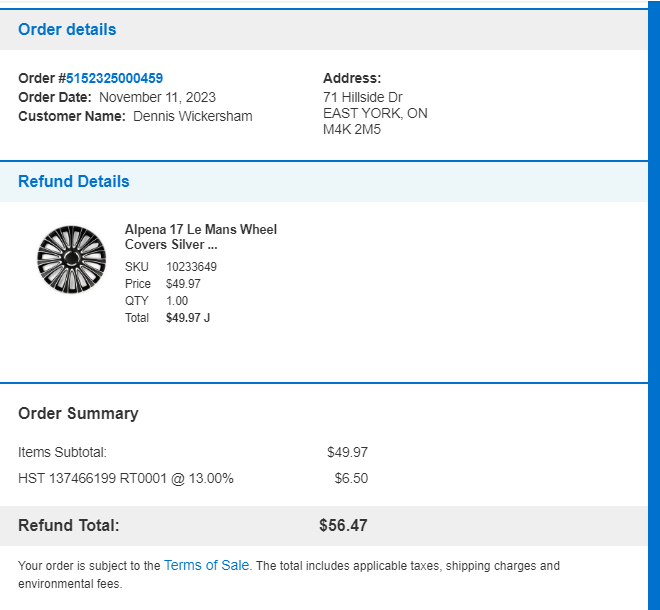Screen dimensions: 660x610
Task: Click the Alpena wheel cover product image
Action: coord(72,259)
